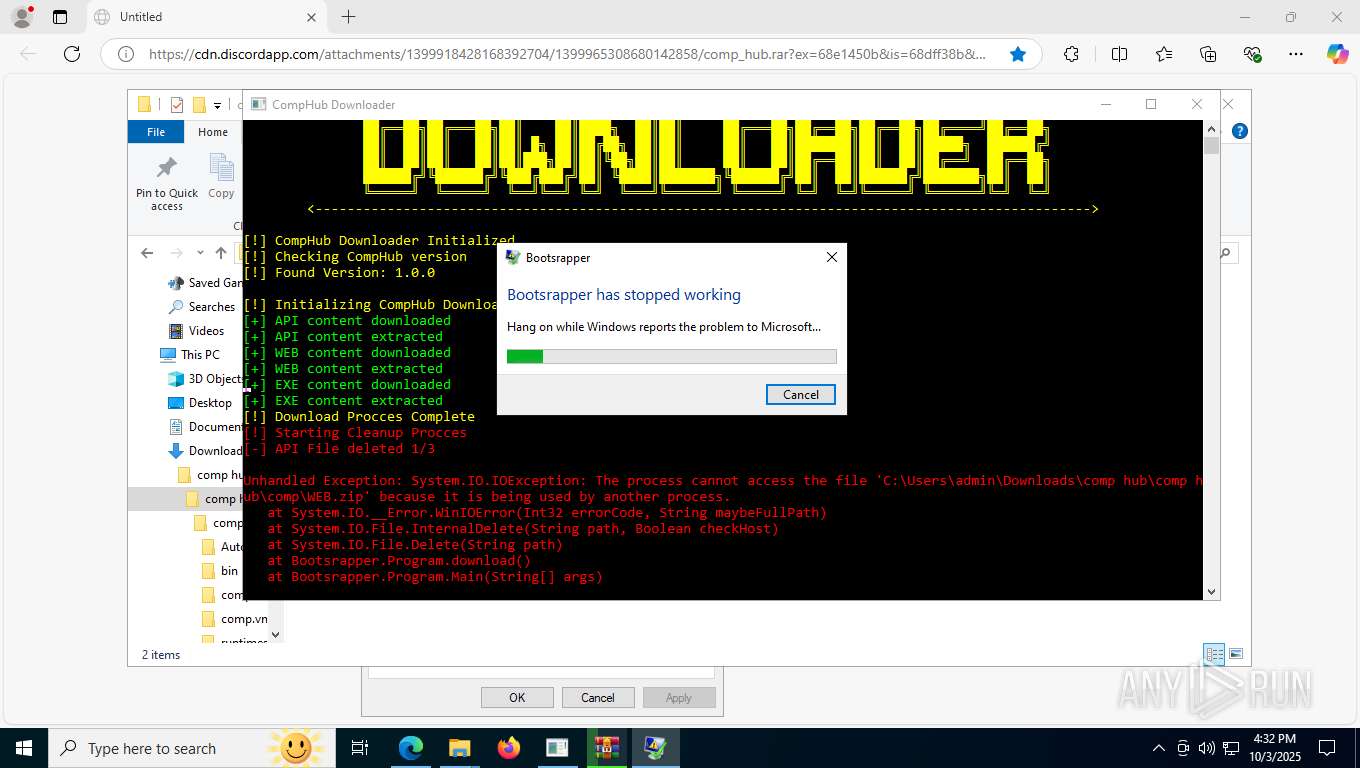Screen dimensions: 1360x768
Task: Show hidden system tray icons
Action: tap(1159, 748)
